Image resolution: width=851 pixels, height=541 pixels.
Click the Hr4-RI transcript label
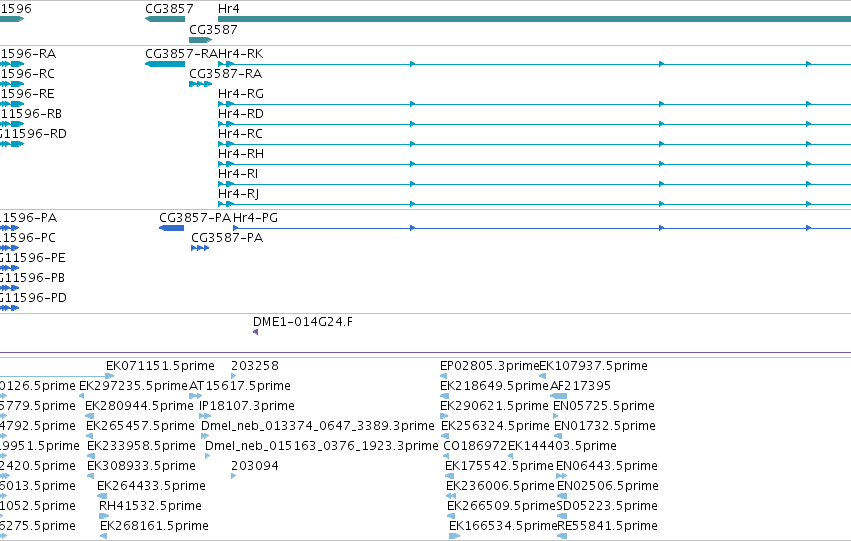click(238, 174)
